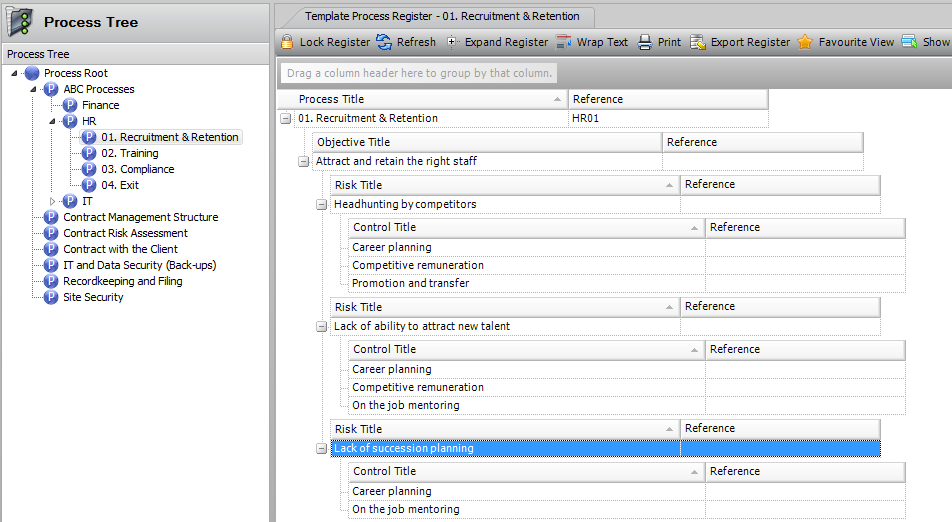952x522 pixels.
Task: Click the HR01 reference cell
Action: [668, 118]
